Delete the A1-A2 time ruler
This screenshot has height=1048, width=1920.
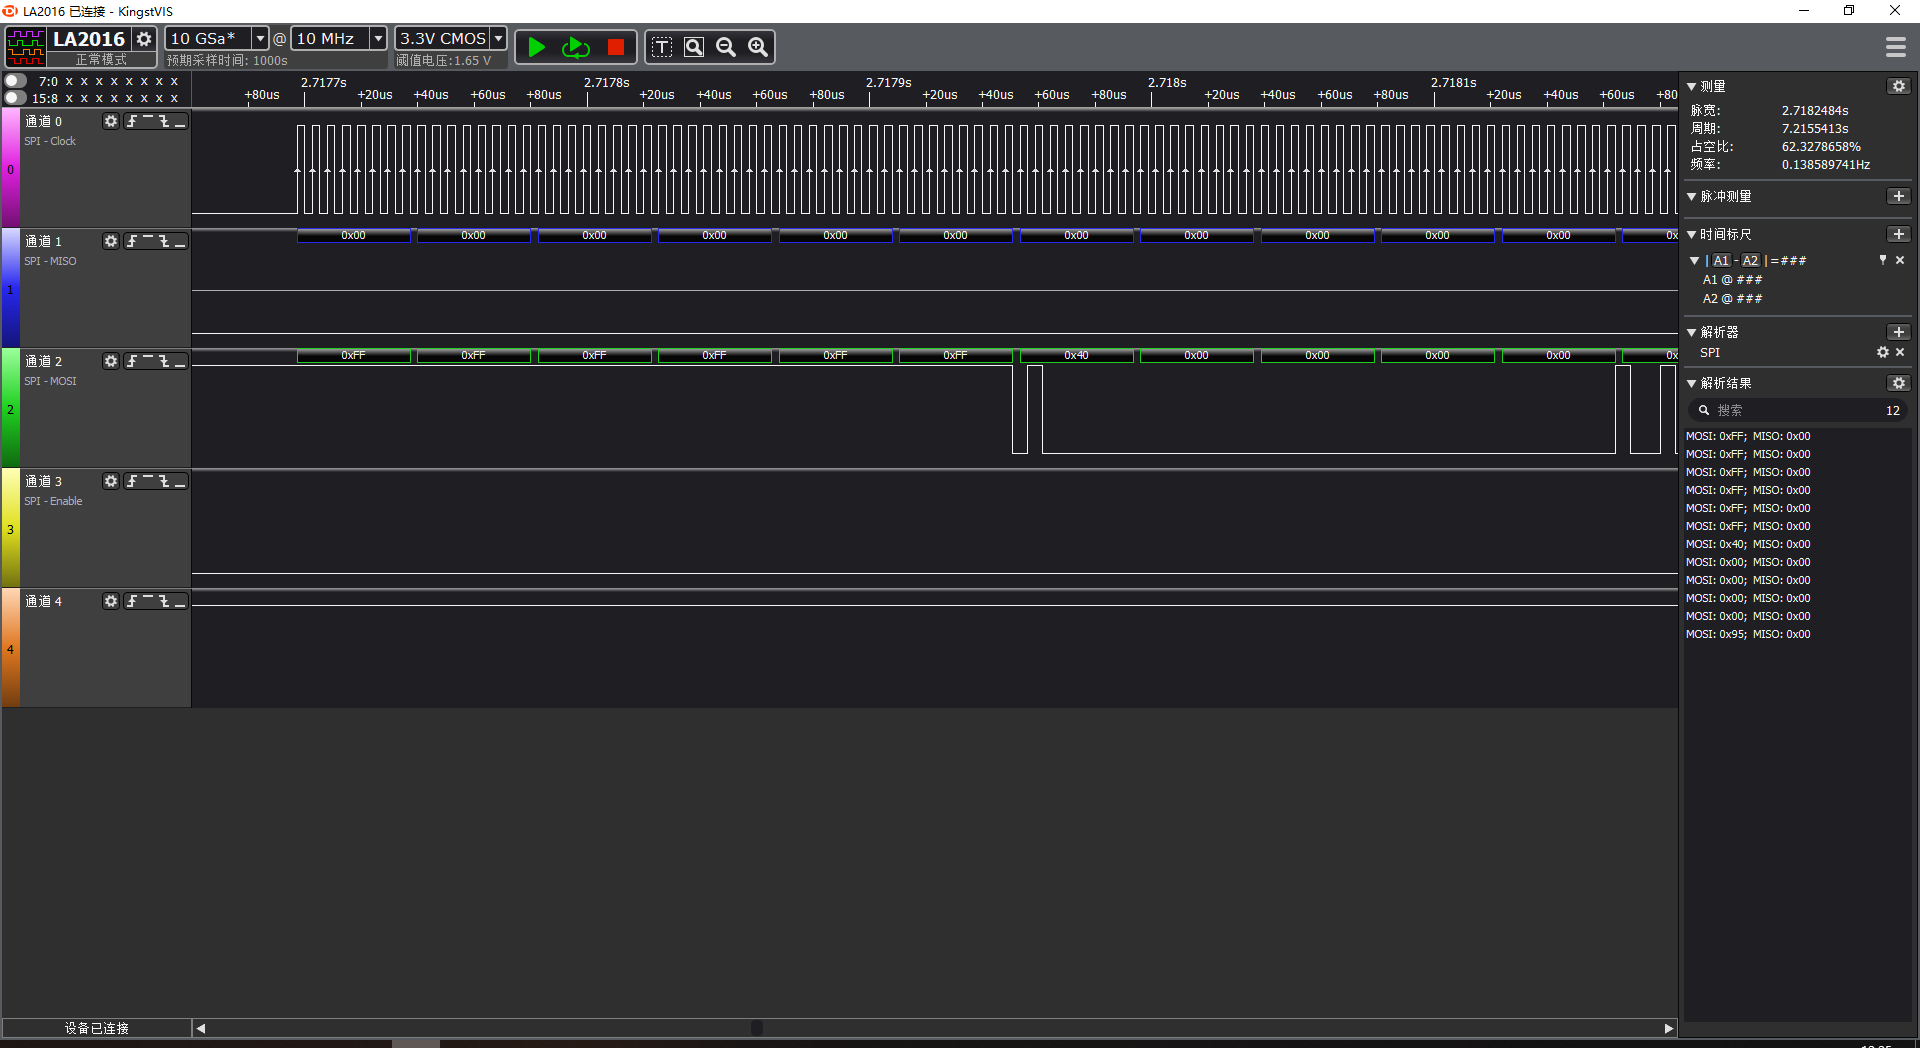1900,260
